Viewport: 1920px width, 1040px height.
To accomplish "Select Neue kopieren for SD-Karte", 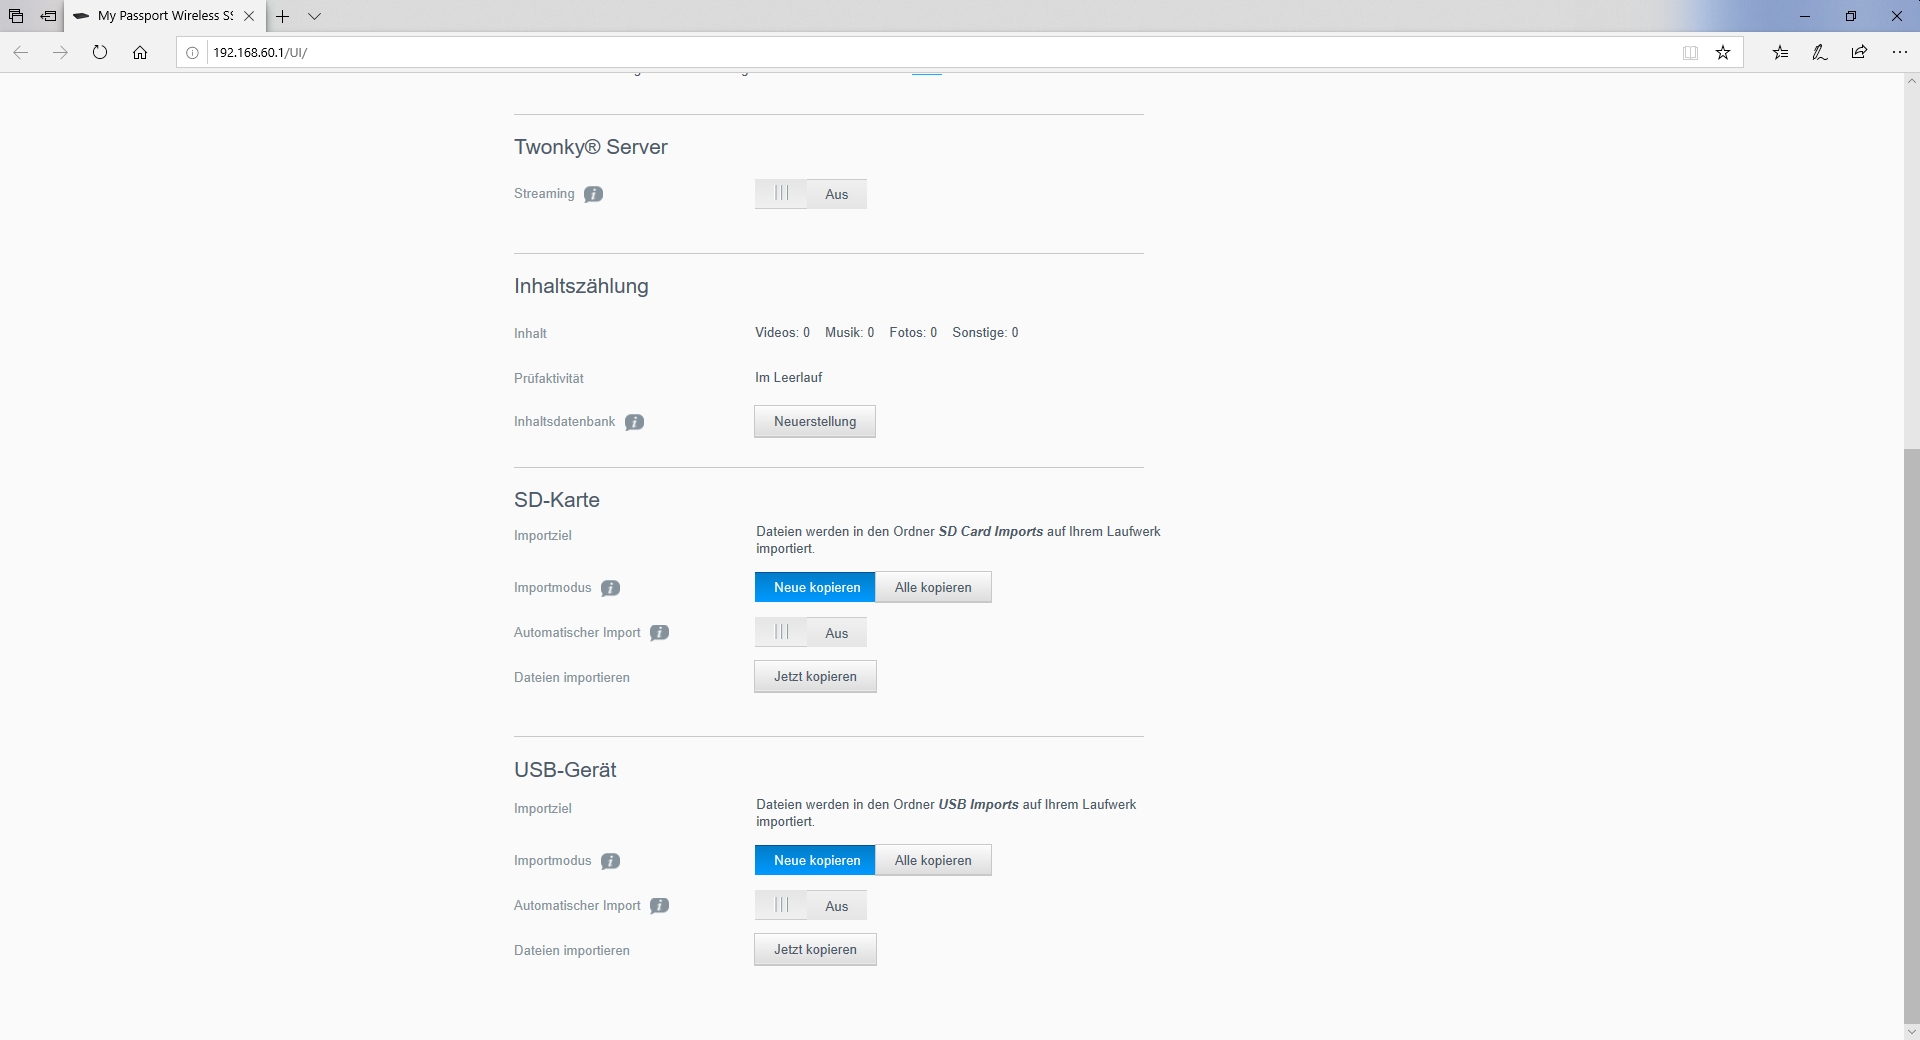I will click(815, 588).
